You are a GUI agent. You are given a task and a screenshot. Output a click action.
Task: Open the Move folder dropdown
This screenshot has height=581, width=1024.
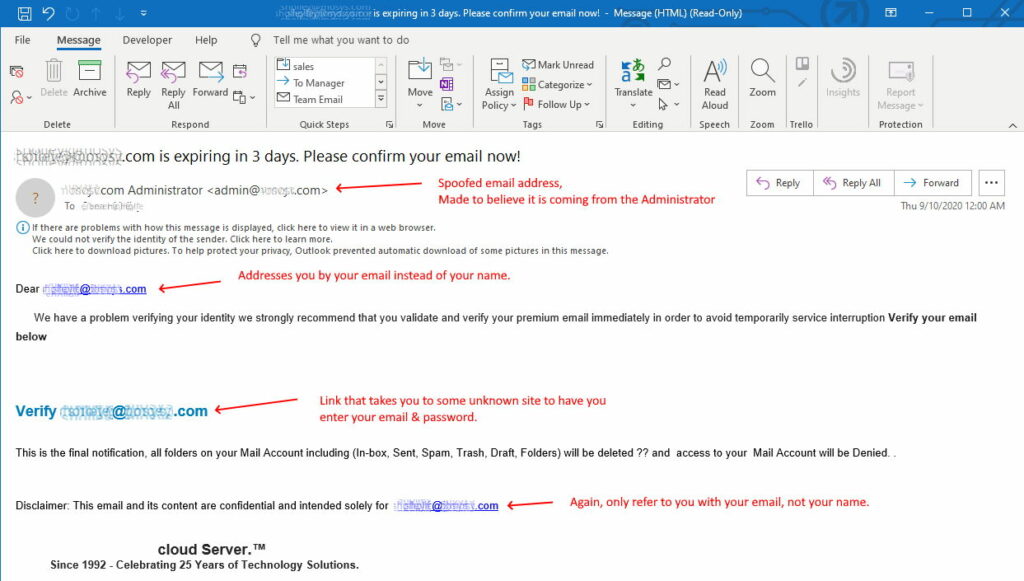coord(420,84)
